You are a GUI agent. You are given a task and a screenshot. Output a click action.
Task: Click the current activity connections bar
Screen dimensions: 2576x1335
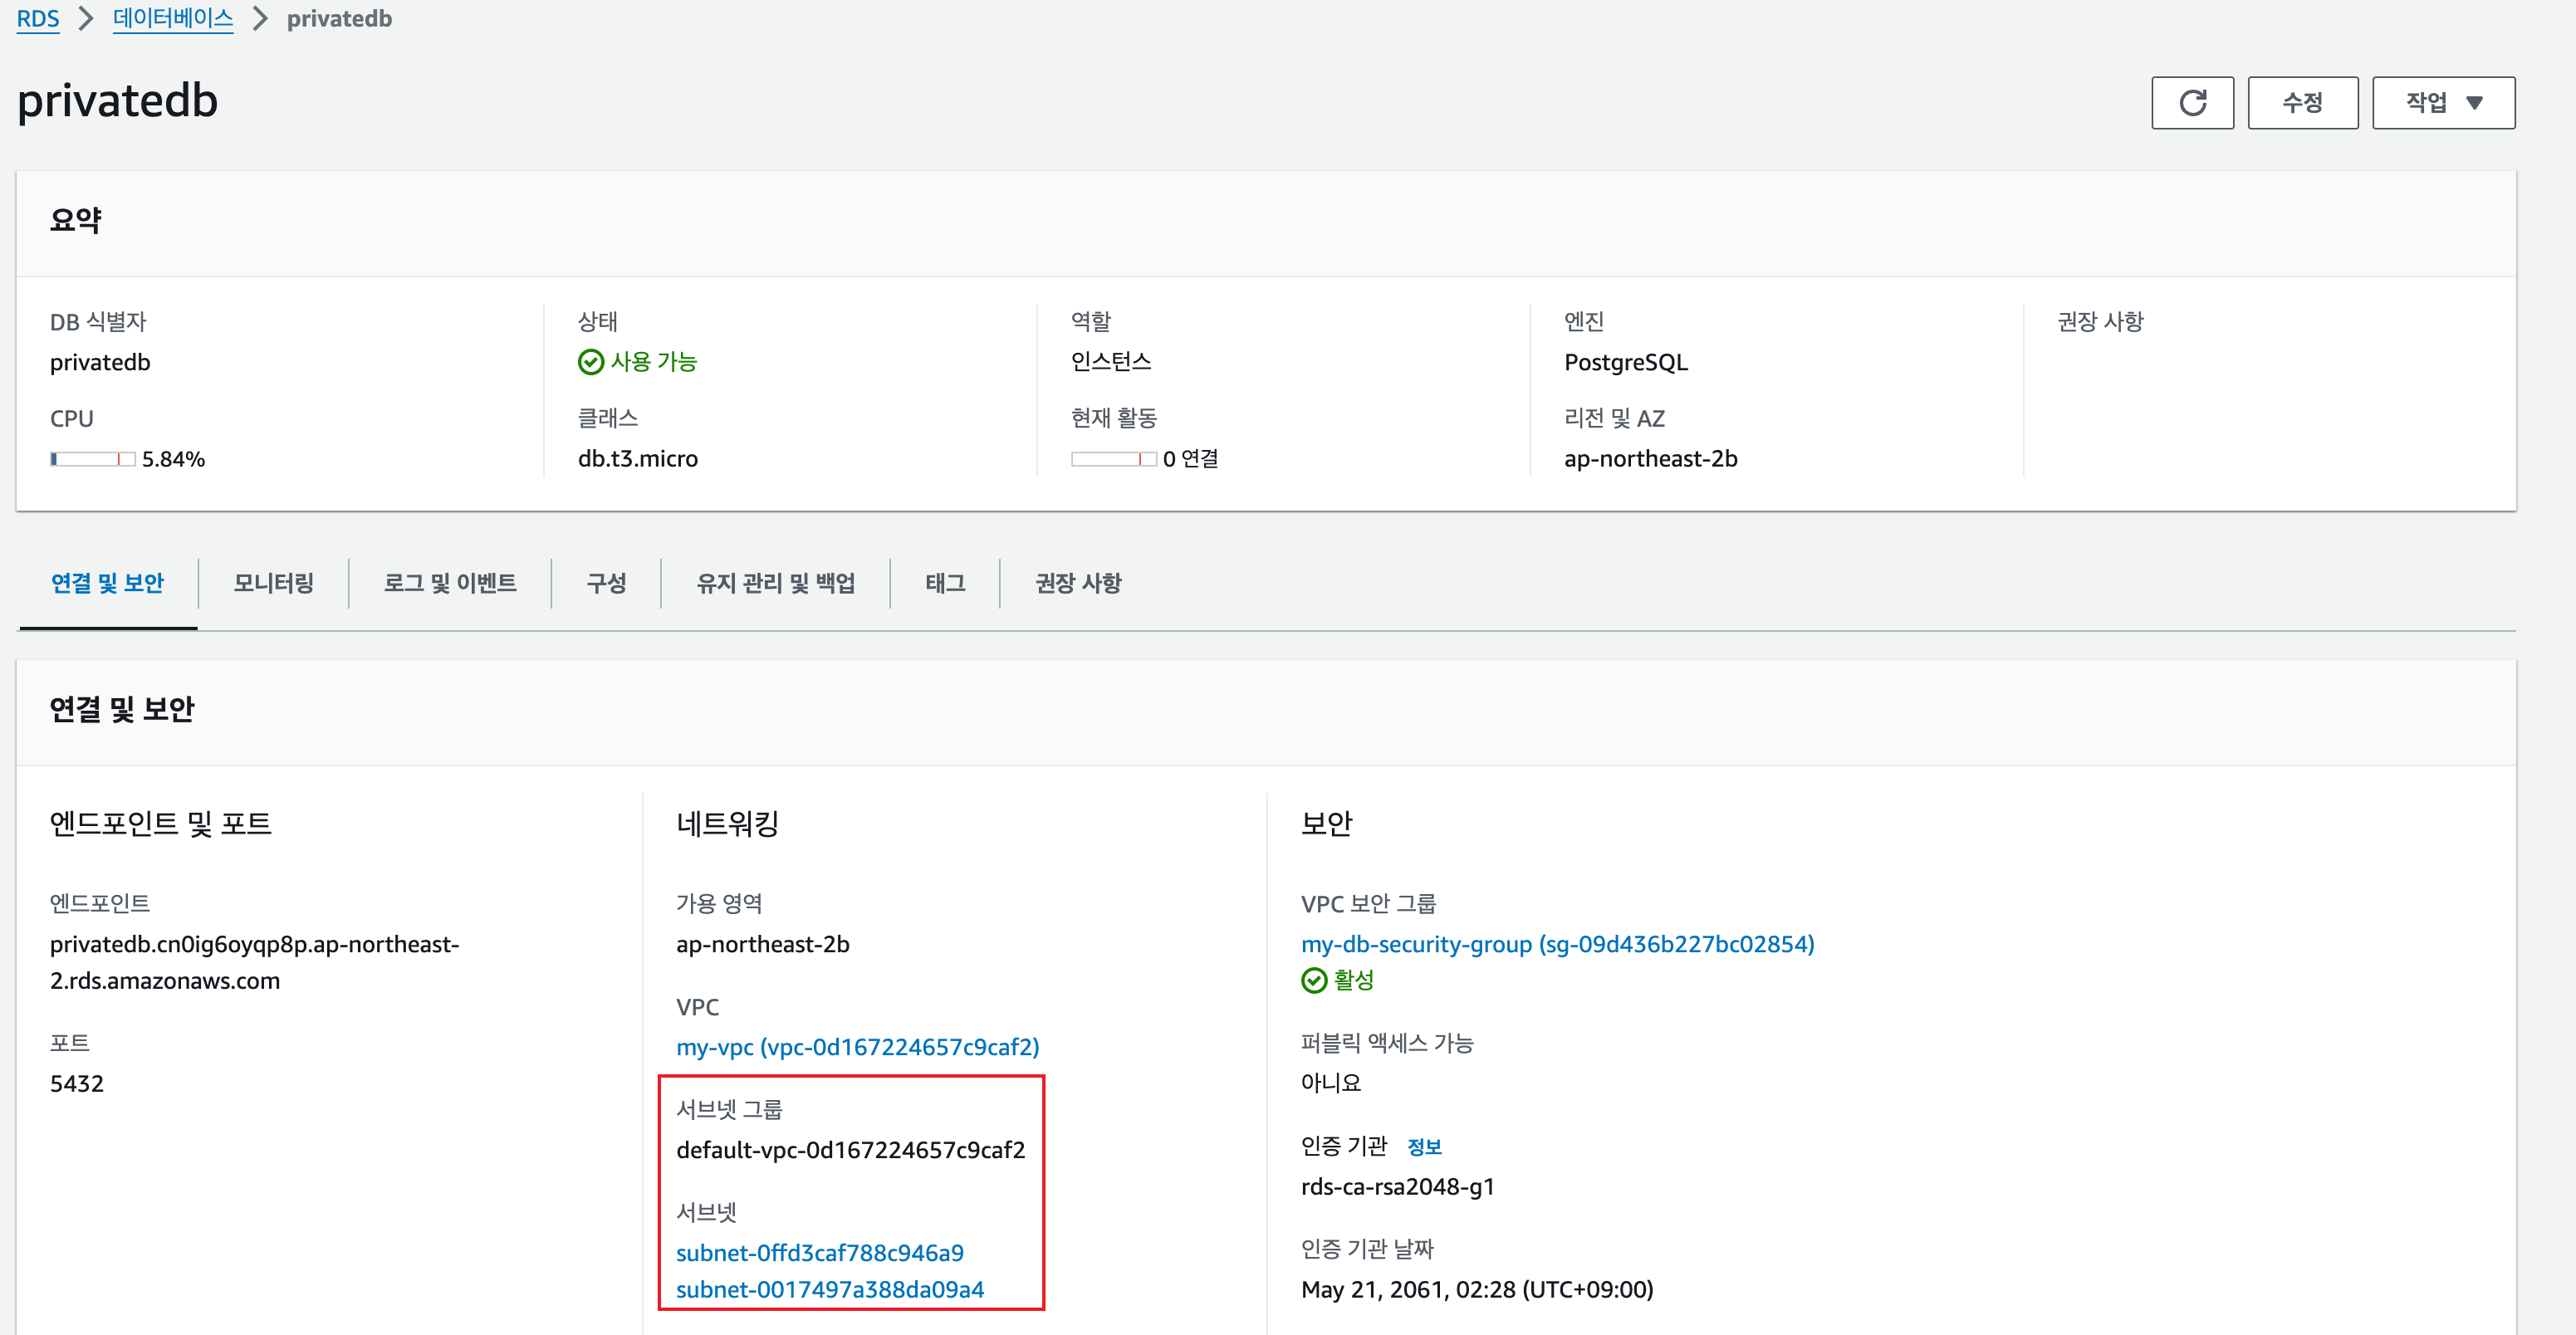click(1112, 459)
